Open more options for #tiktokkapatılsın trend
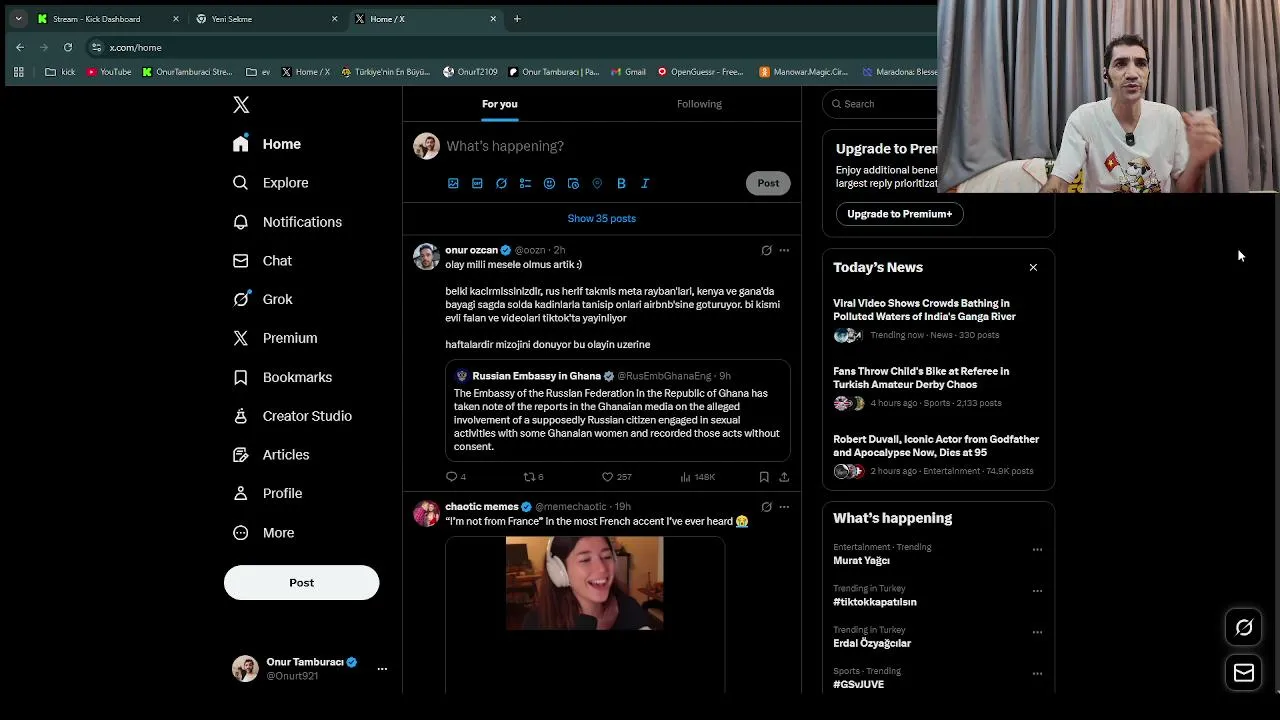Screen dimensions: 1280x720 [x=1037, y=591]
